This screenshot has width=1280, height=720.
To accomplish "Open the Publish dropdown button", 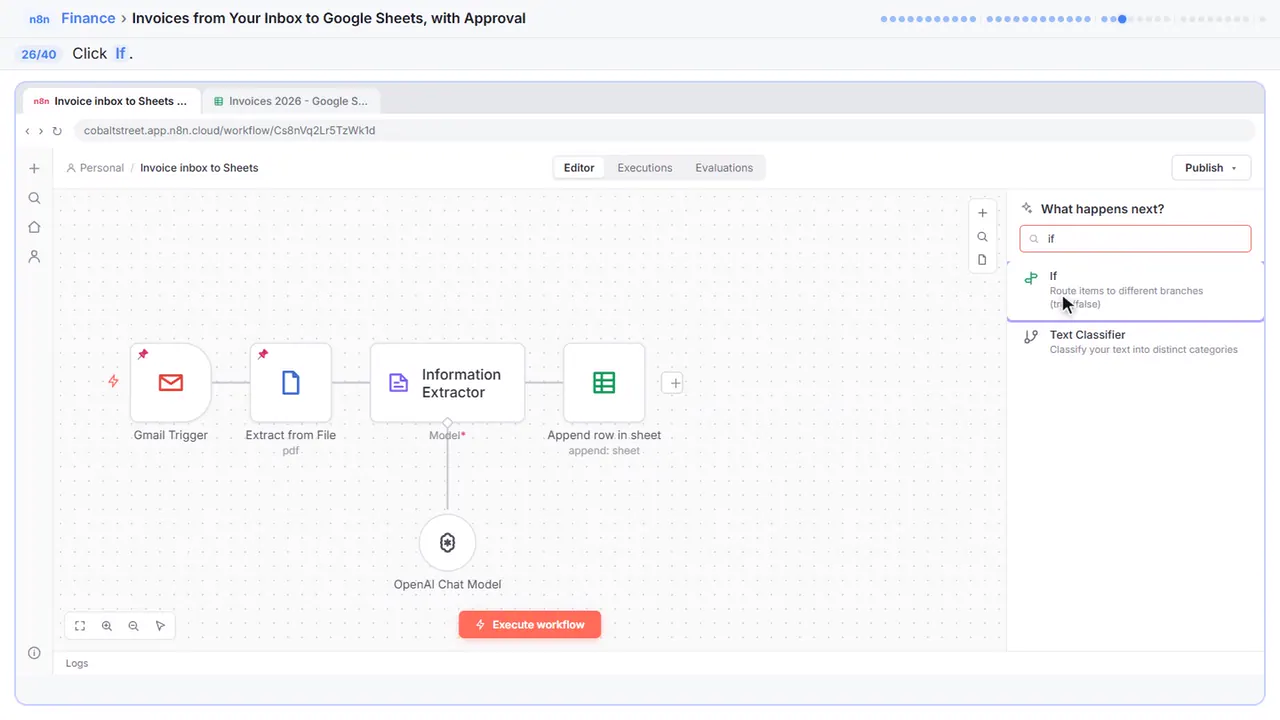I will pyautogui.click(x=1211, y=168).
